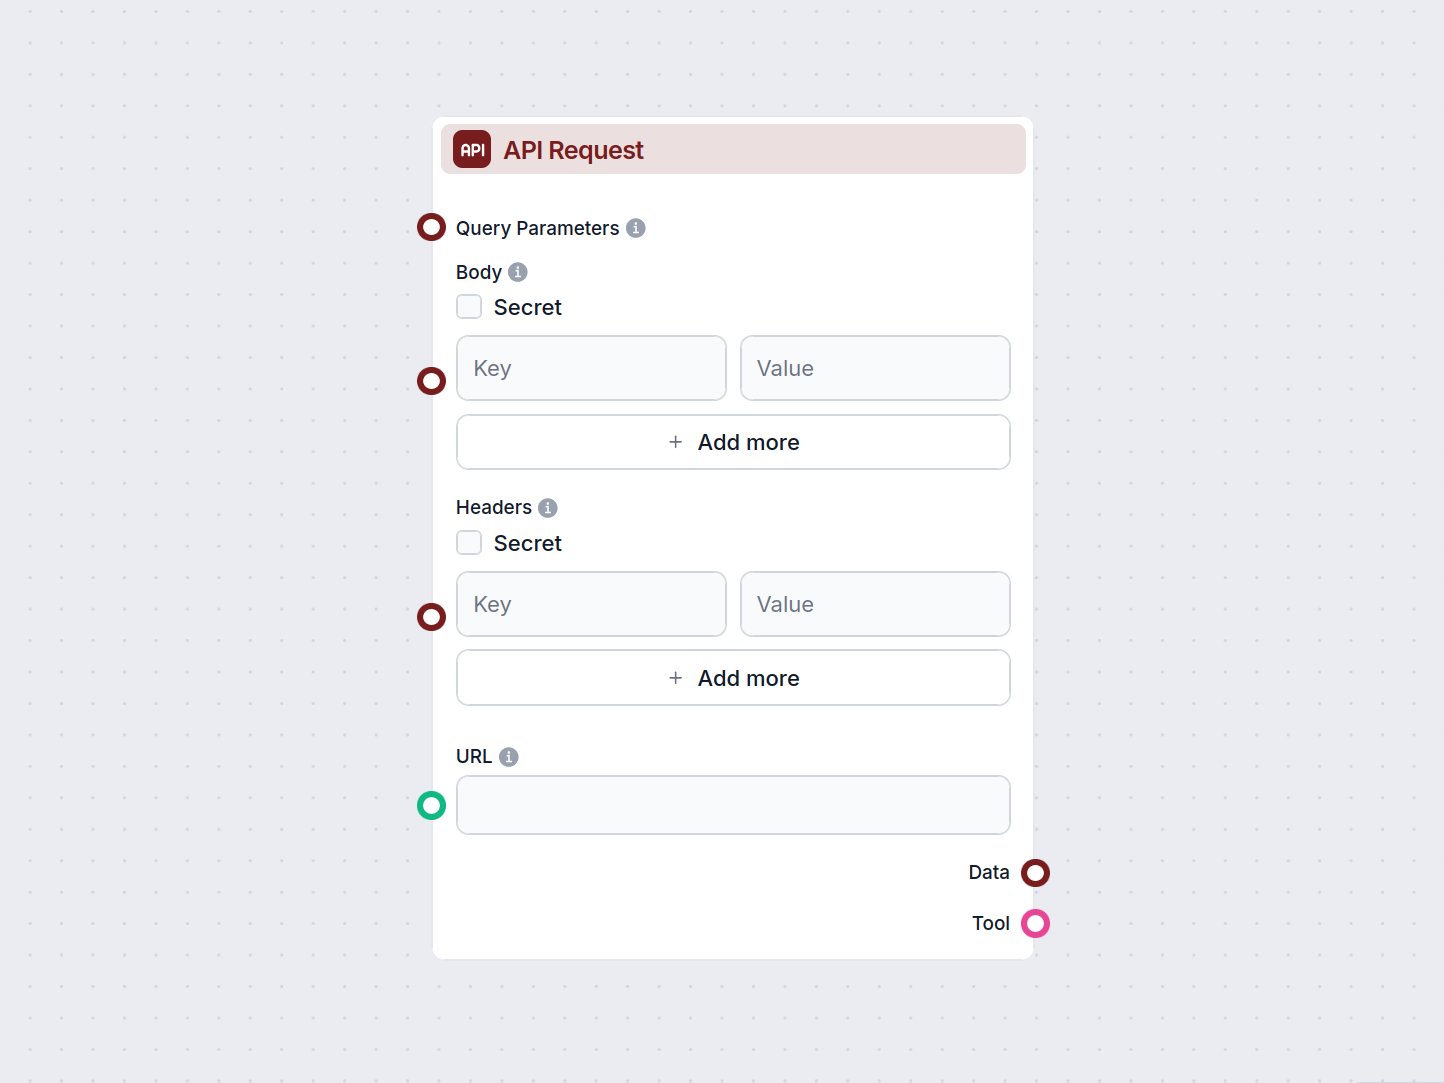Select the Body Key input field
Image resolution: width=1444 pixels, height=1083 pixels.
tap(591, 368)
